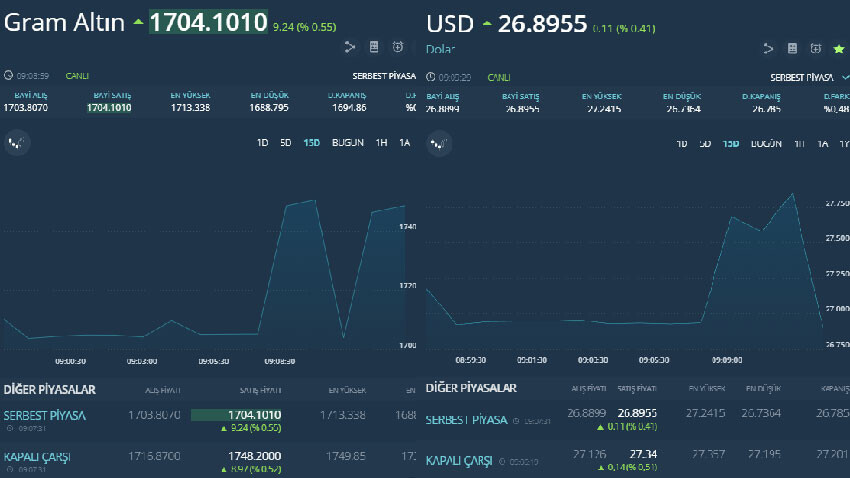Viewport: 850px width, 478px height.
Task: Switch Gram Altın chart to 1D tab
Action: pos(263,143)
